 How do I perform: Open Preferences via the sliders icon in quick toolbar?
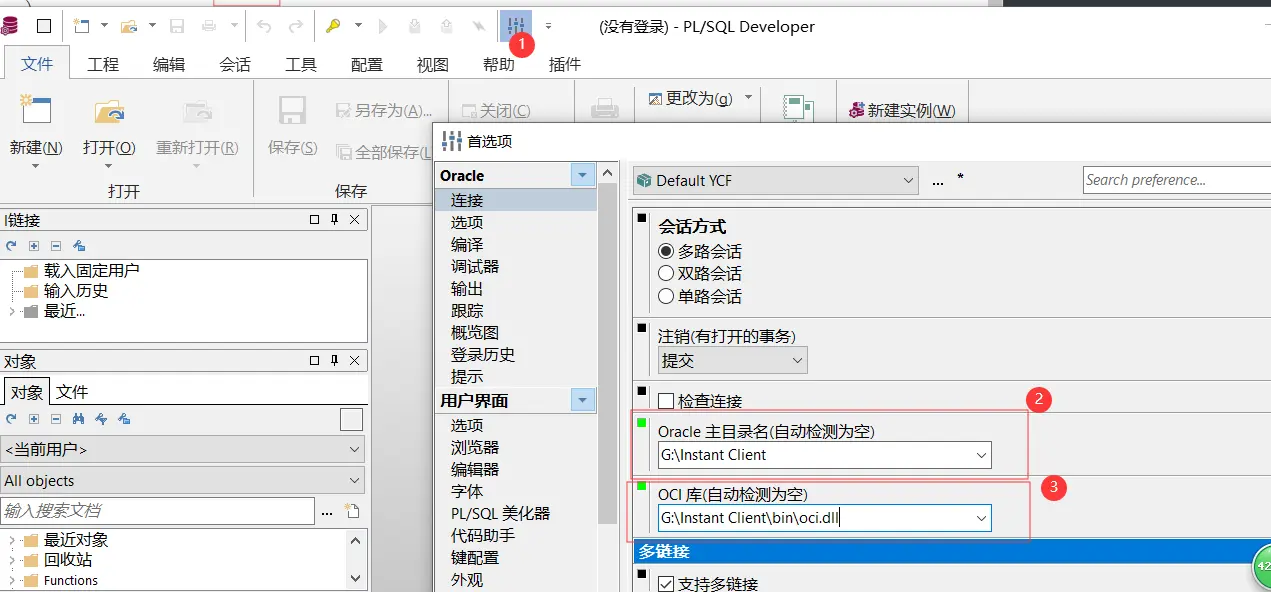[516, 25]
